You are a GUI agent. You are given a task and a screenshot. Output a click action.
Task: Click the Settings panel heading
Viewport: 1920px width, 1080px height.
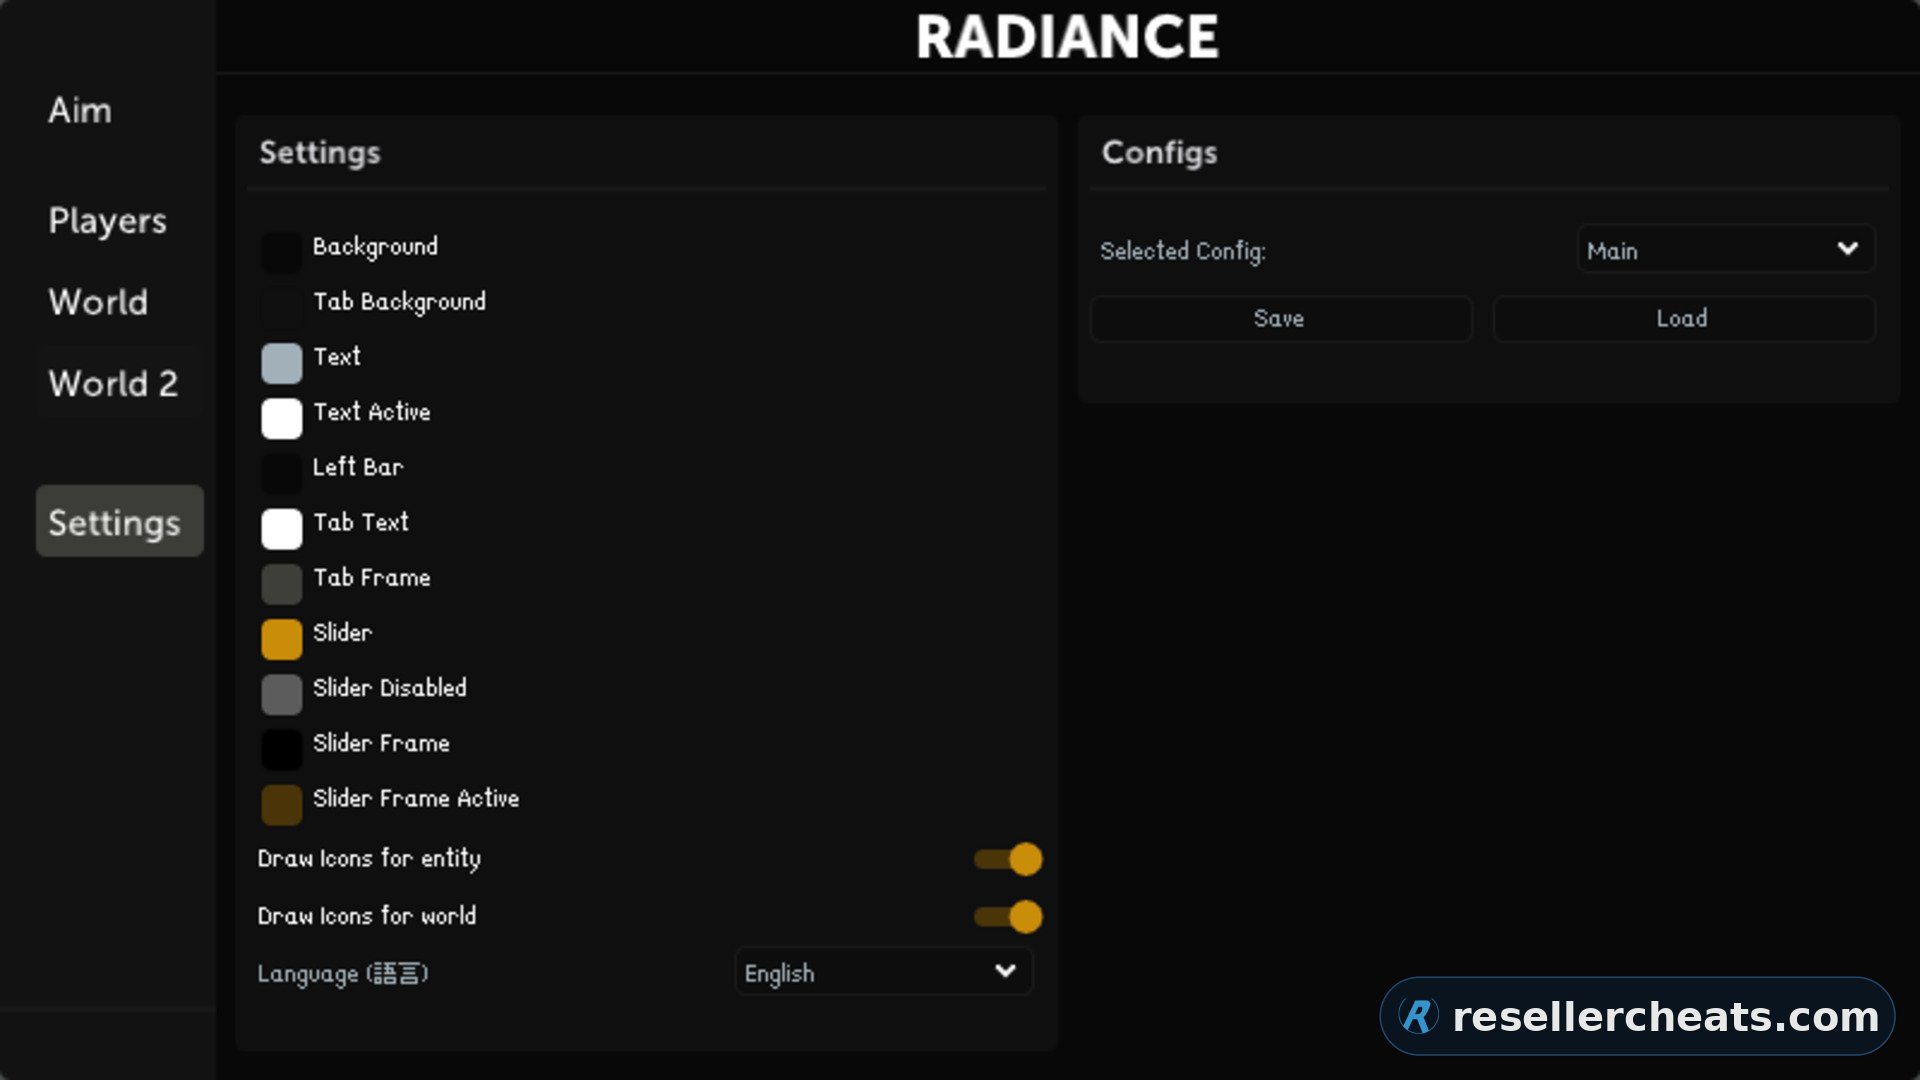[x=320, y=152]
